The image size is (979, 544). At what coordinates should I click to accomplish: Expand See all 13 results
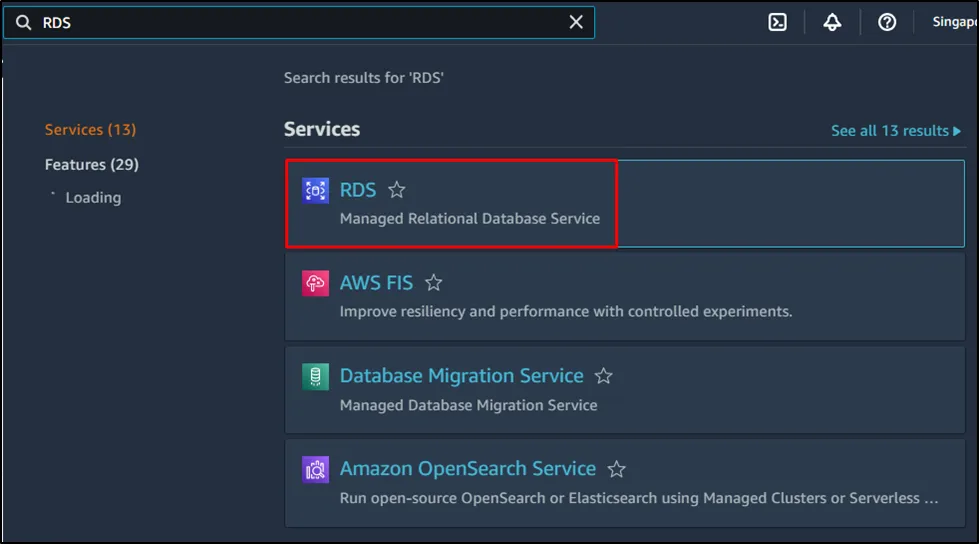895,131
